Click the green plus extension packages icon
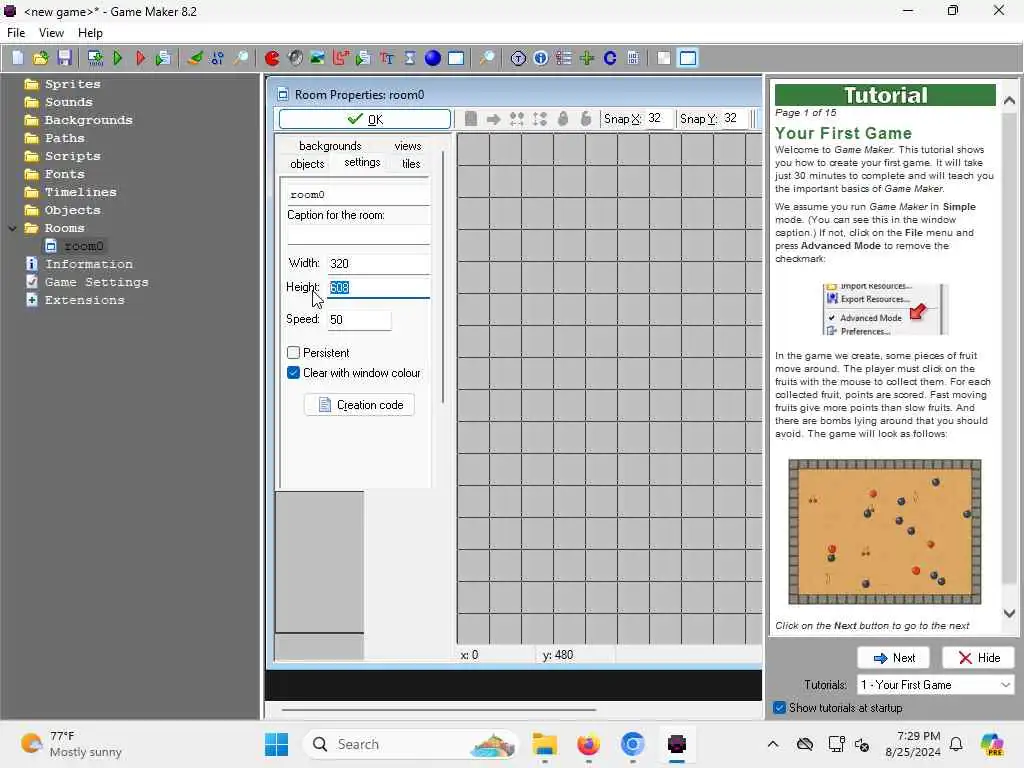 586,58
